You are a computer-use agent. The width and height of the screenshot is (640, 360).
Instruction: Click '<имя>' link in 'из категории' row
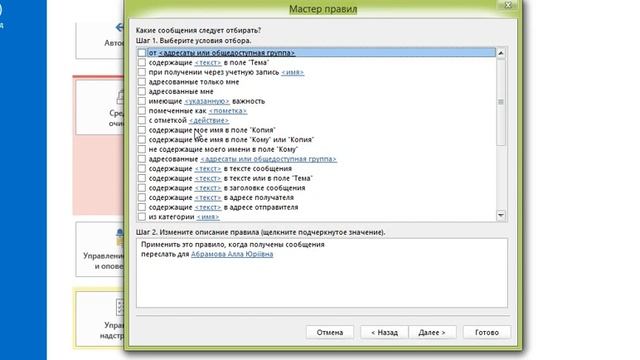(208, 217)
